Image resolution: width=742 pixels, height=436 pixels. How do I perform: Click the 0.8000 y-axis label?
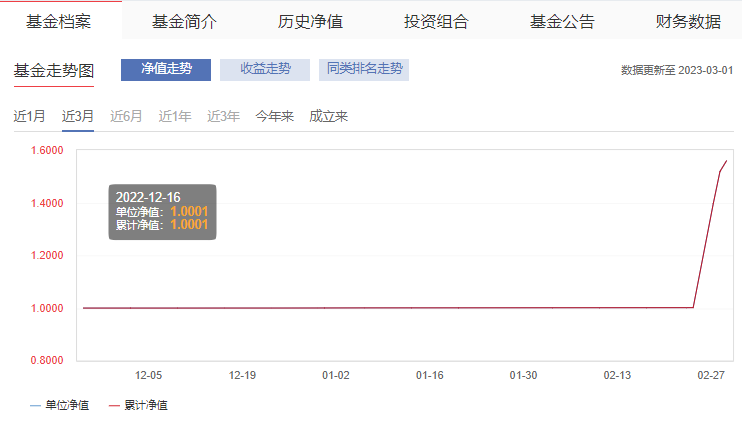pyautogui.click(x=47, y=360)
